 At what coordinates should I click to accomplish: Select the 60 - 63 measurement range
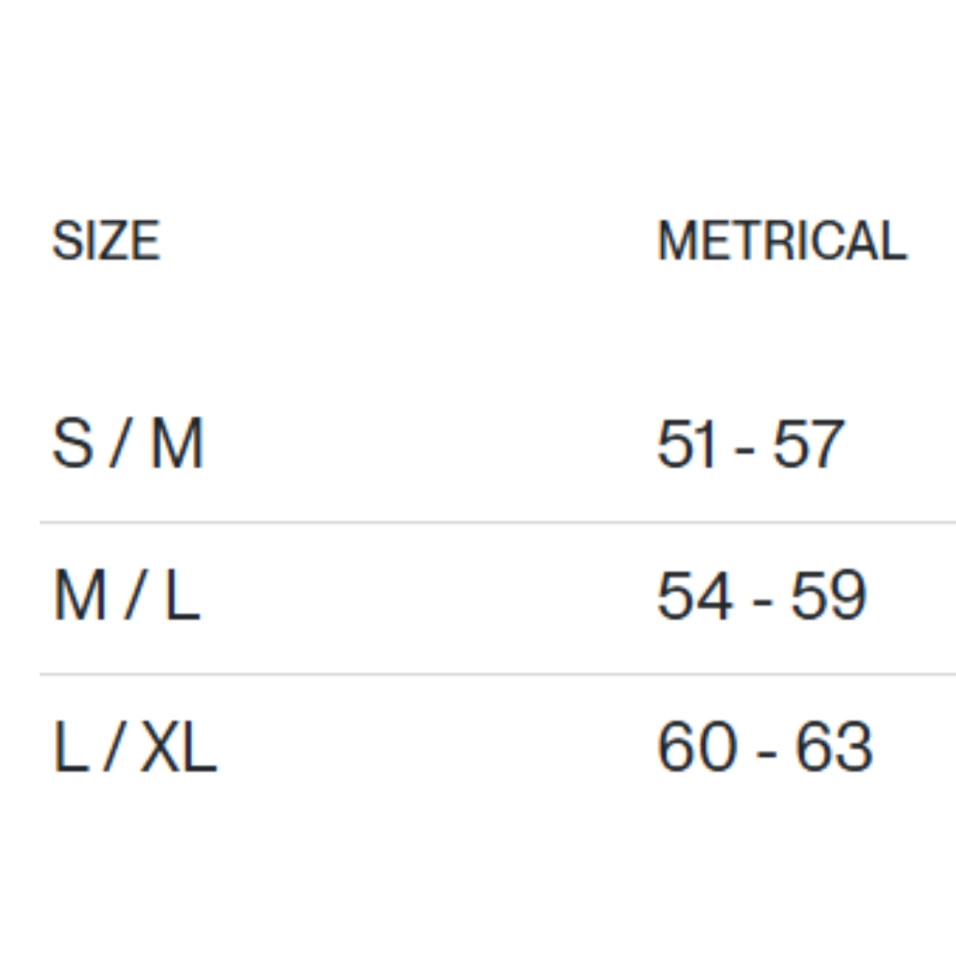764,749
